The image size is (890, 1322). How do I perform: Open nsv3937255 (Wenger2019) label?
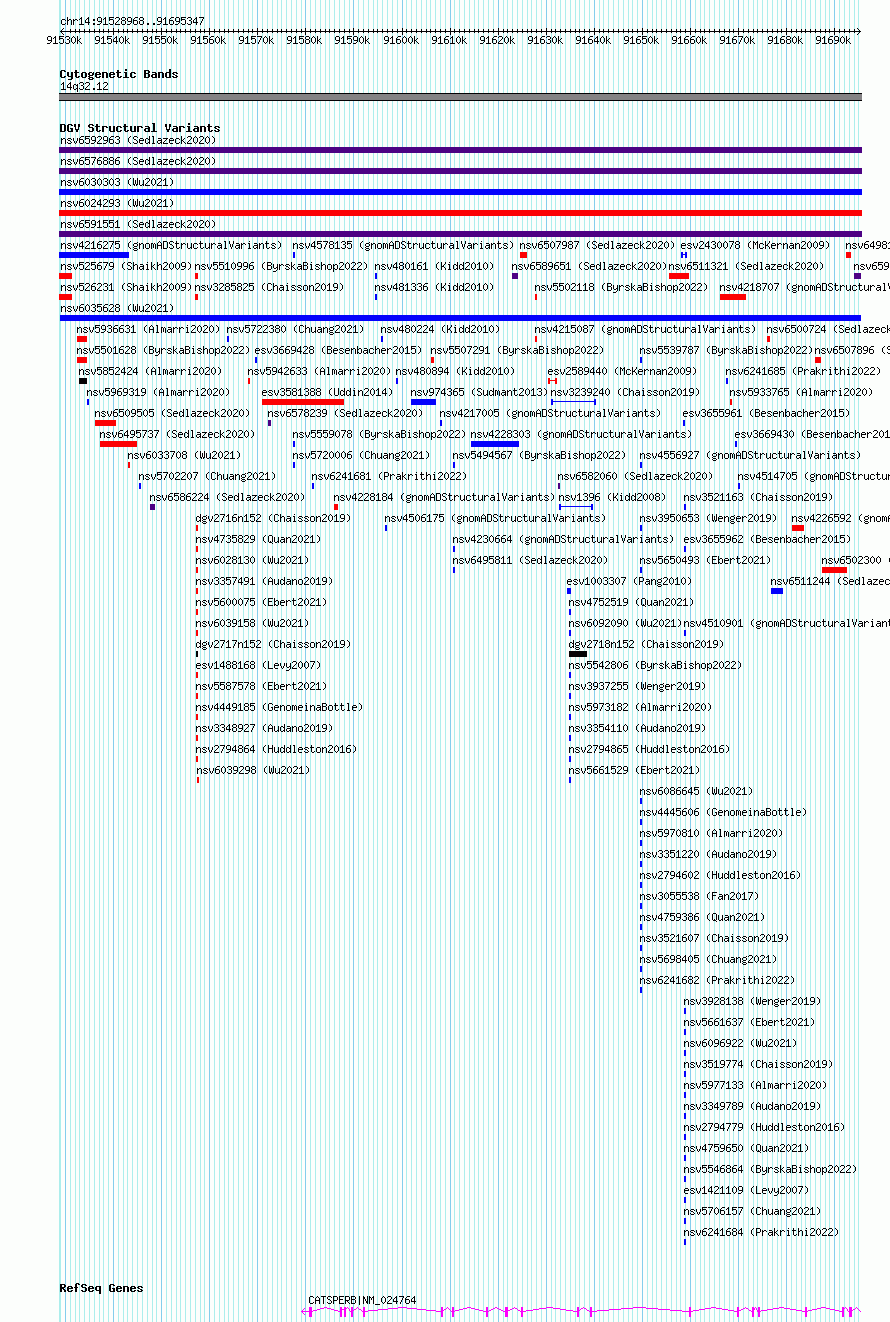coord(637,686)
